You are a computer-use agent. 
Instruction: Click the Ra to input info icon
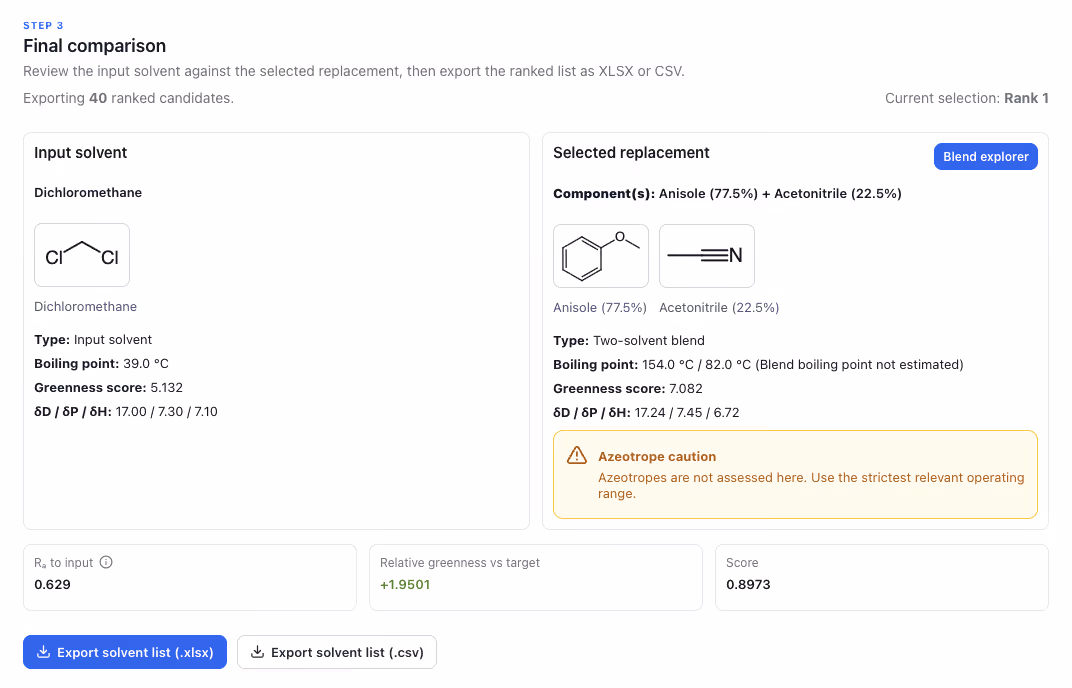click(x=106, y=562)
